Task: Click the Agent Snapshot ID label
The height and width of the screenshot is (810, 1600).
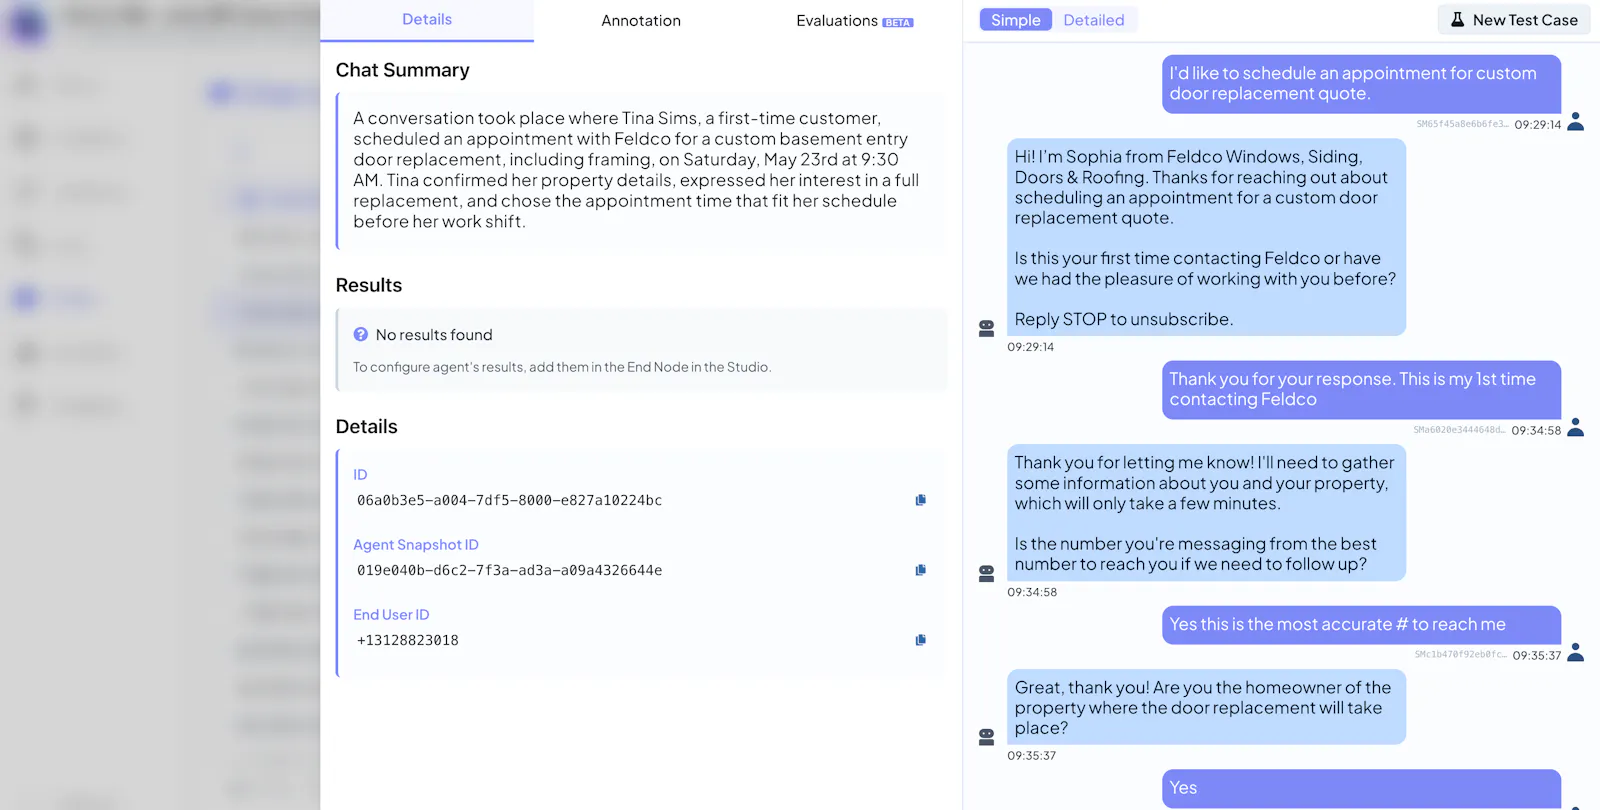Action: coord(416,545)
